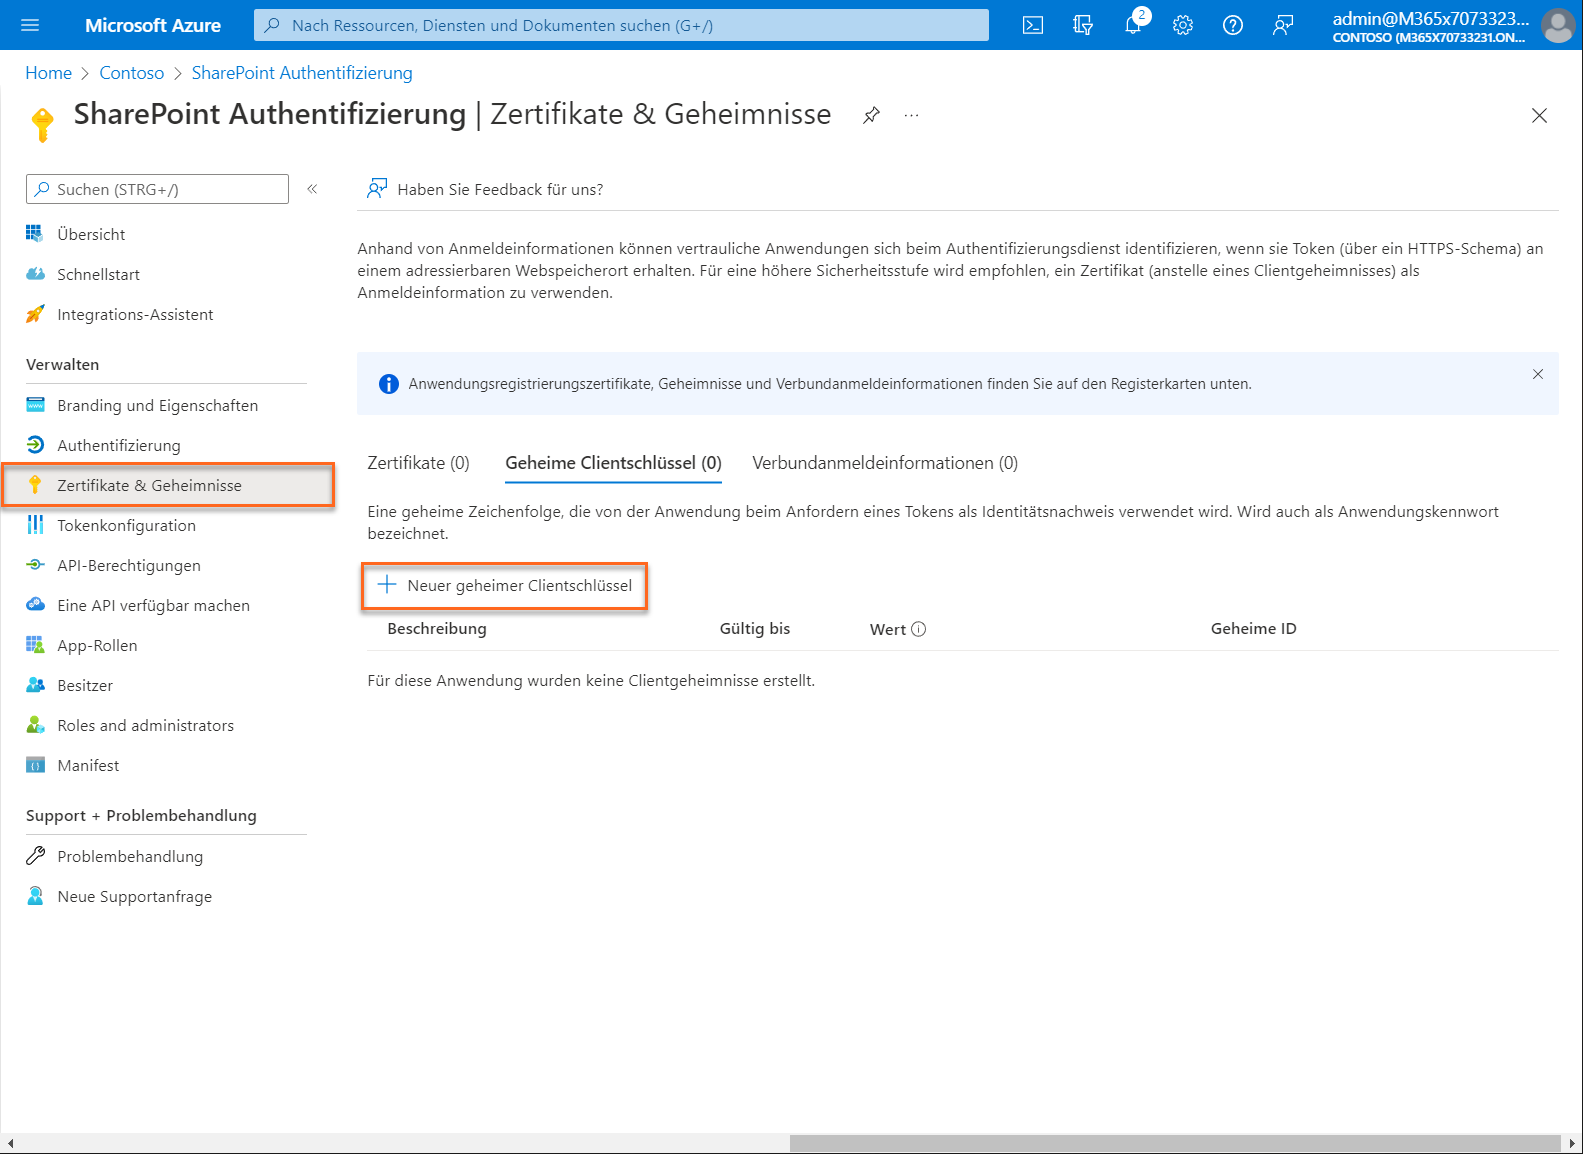1583x1154 pixels.
Task: Open the top bar feedback icon
Action: coord(1283,25)
